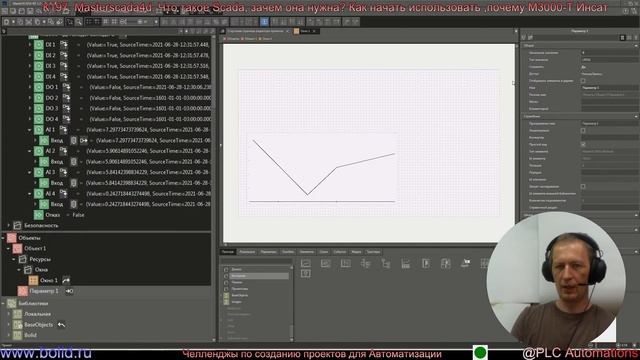
Task: Switch to the События bottom tab
Action: point(340,252)
